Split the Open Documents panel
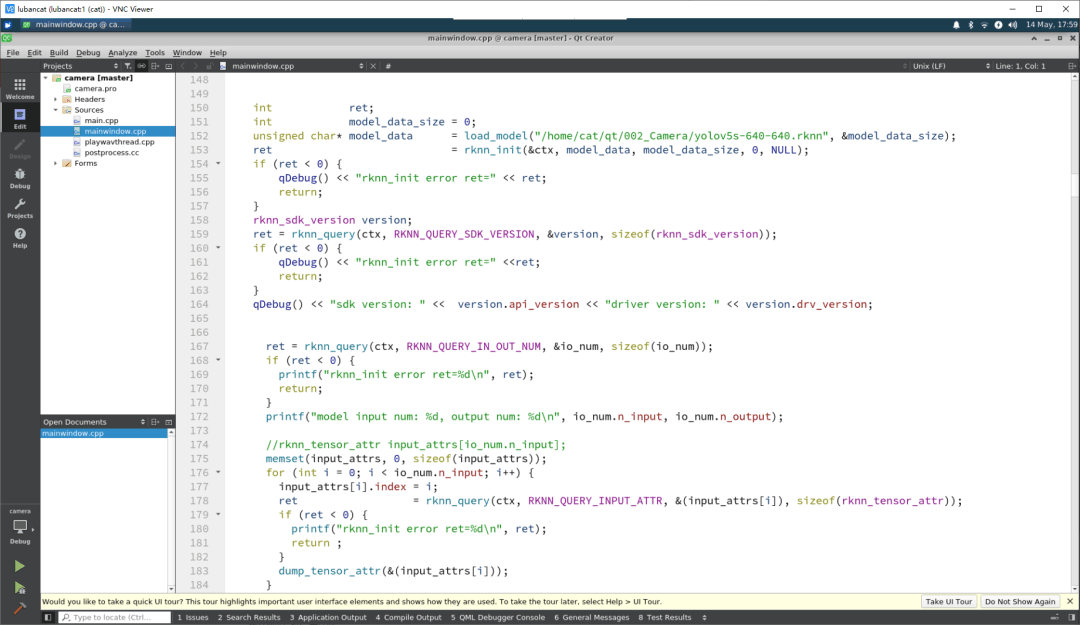This screenshot has width=1080, height=625. tap(155, 422)
